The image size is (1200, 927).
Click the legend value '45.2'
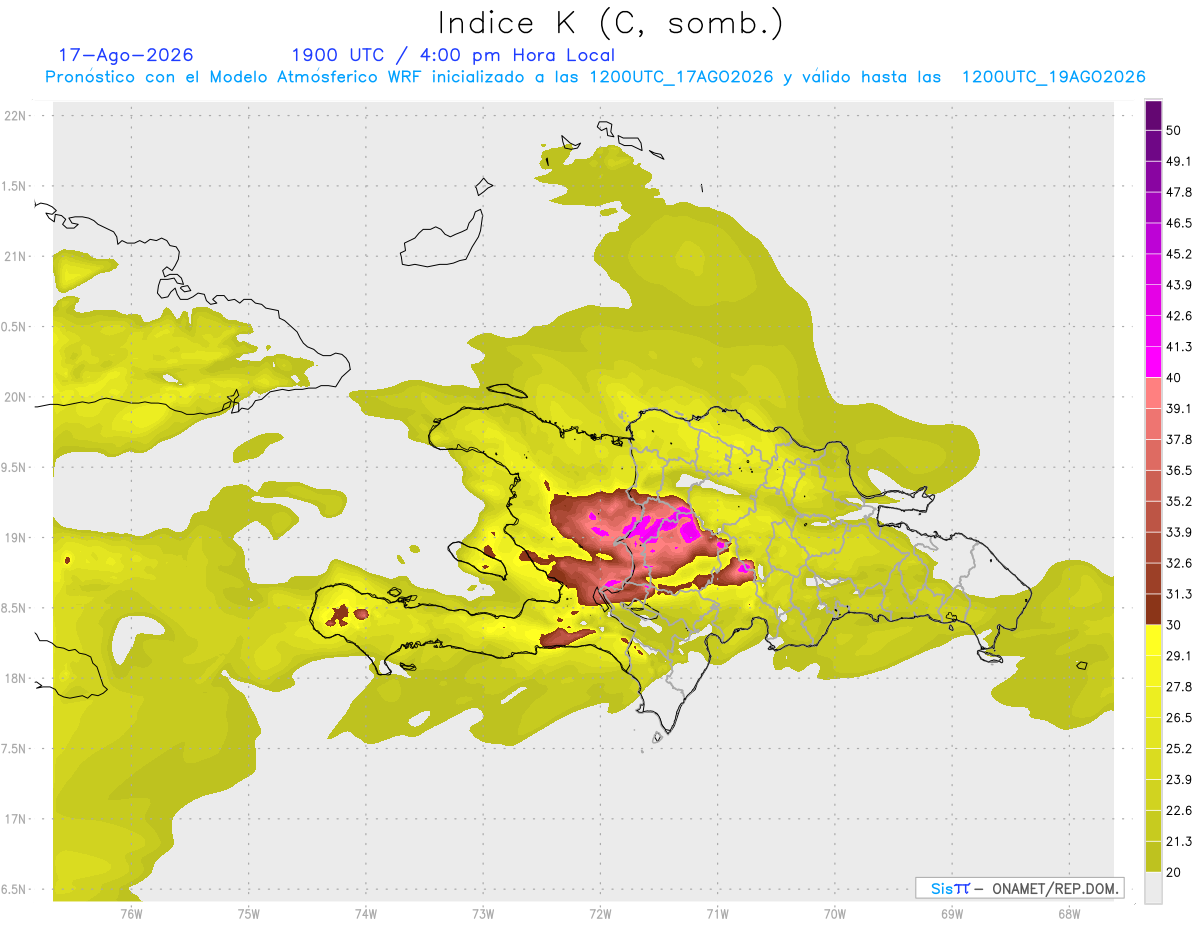click(x=1179, y=254)
